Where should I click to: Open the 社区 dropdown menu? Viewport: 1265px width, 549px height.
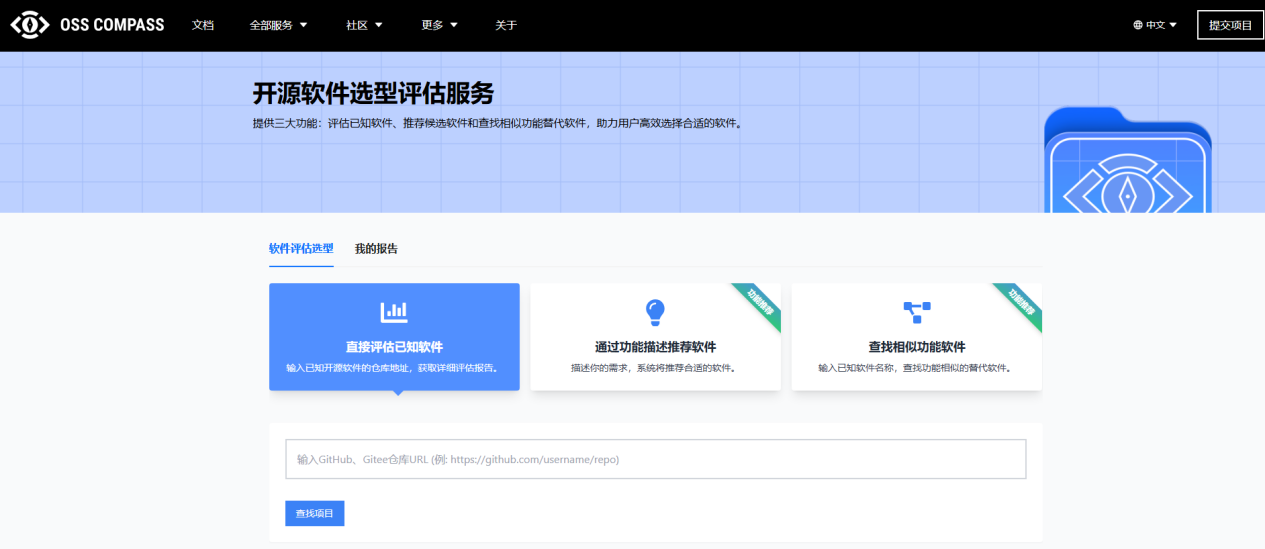pyautogui.click(x=364, y=25)
